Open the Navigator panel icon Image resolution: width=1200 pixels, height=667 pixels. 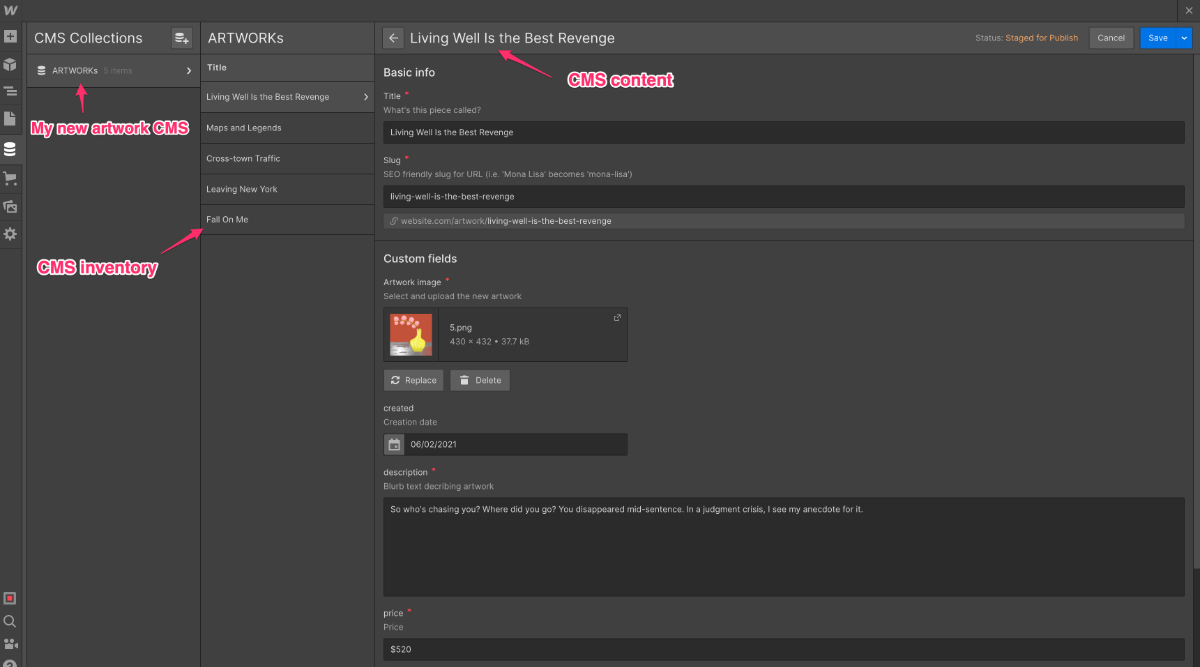tap(10, 92)
